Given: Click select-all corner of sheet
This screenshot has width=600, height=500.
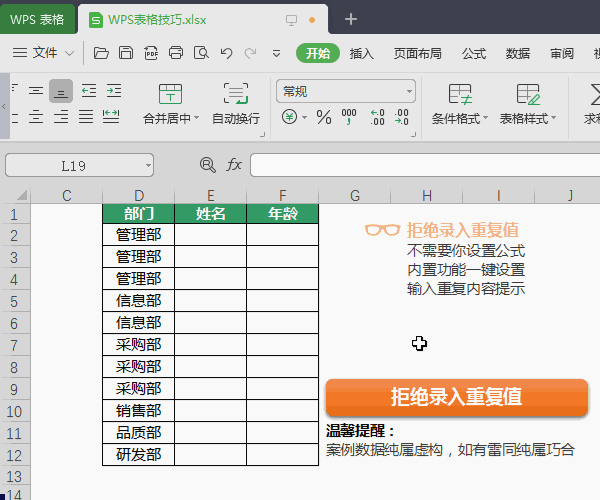Looking at the screenshot, I should click(21, 195).
